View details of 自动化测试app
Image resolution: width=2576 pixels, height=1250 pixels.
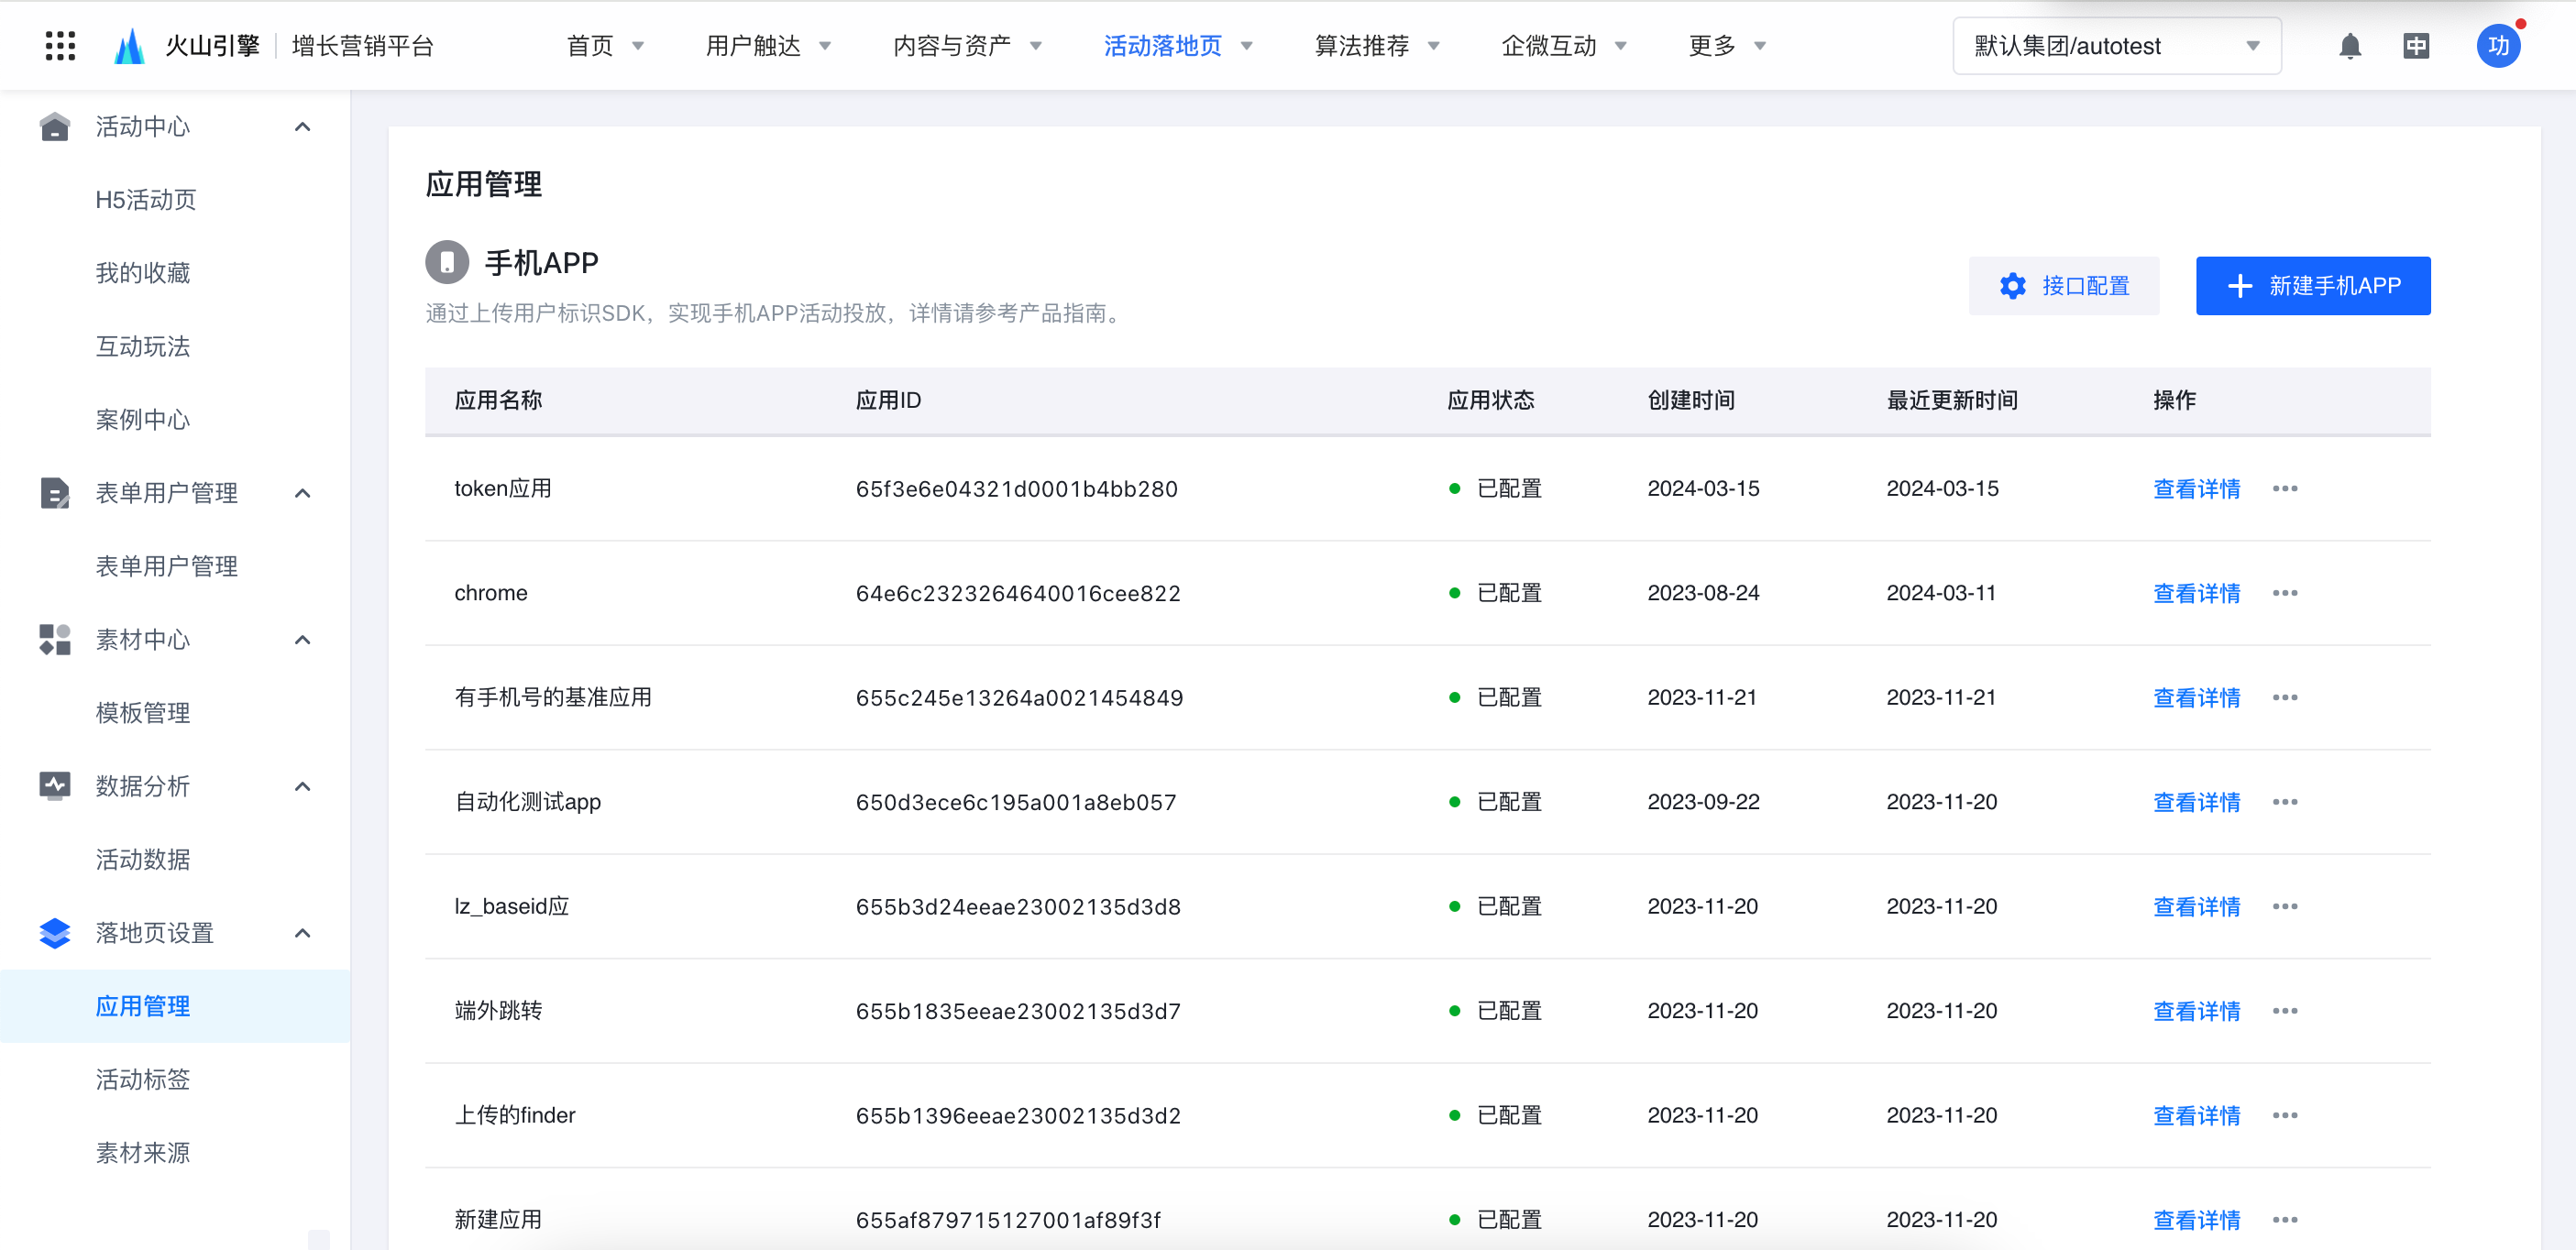tap(2196, 802)
